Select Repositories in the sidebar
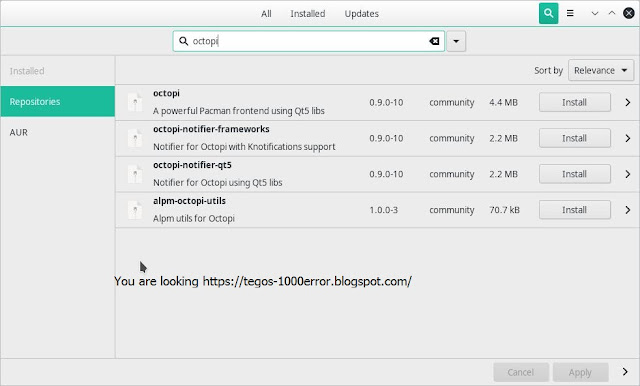The height and width of the screenshot is (386, 640). pos(58,101)
